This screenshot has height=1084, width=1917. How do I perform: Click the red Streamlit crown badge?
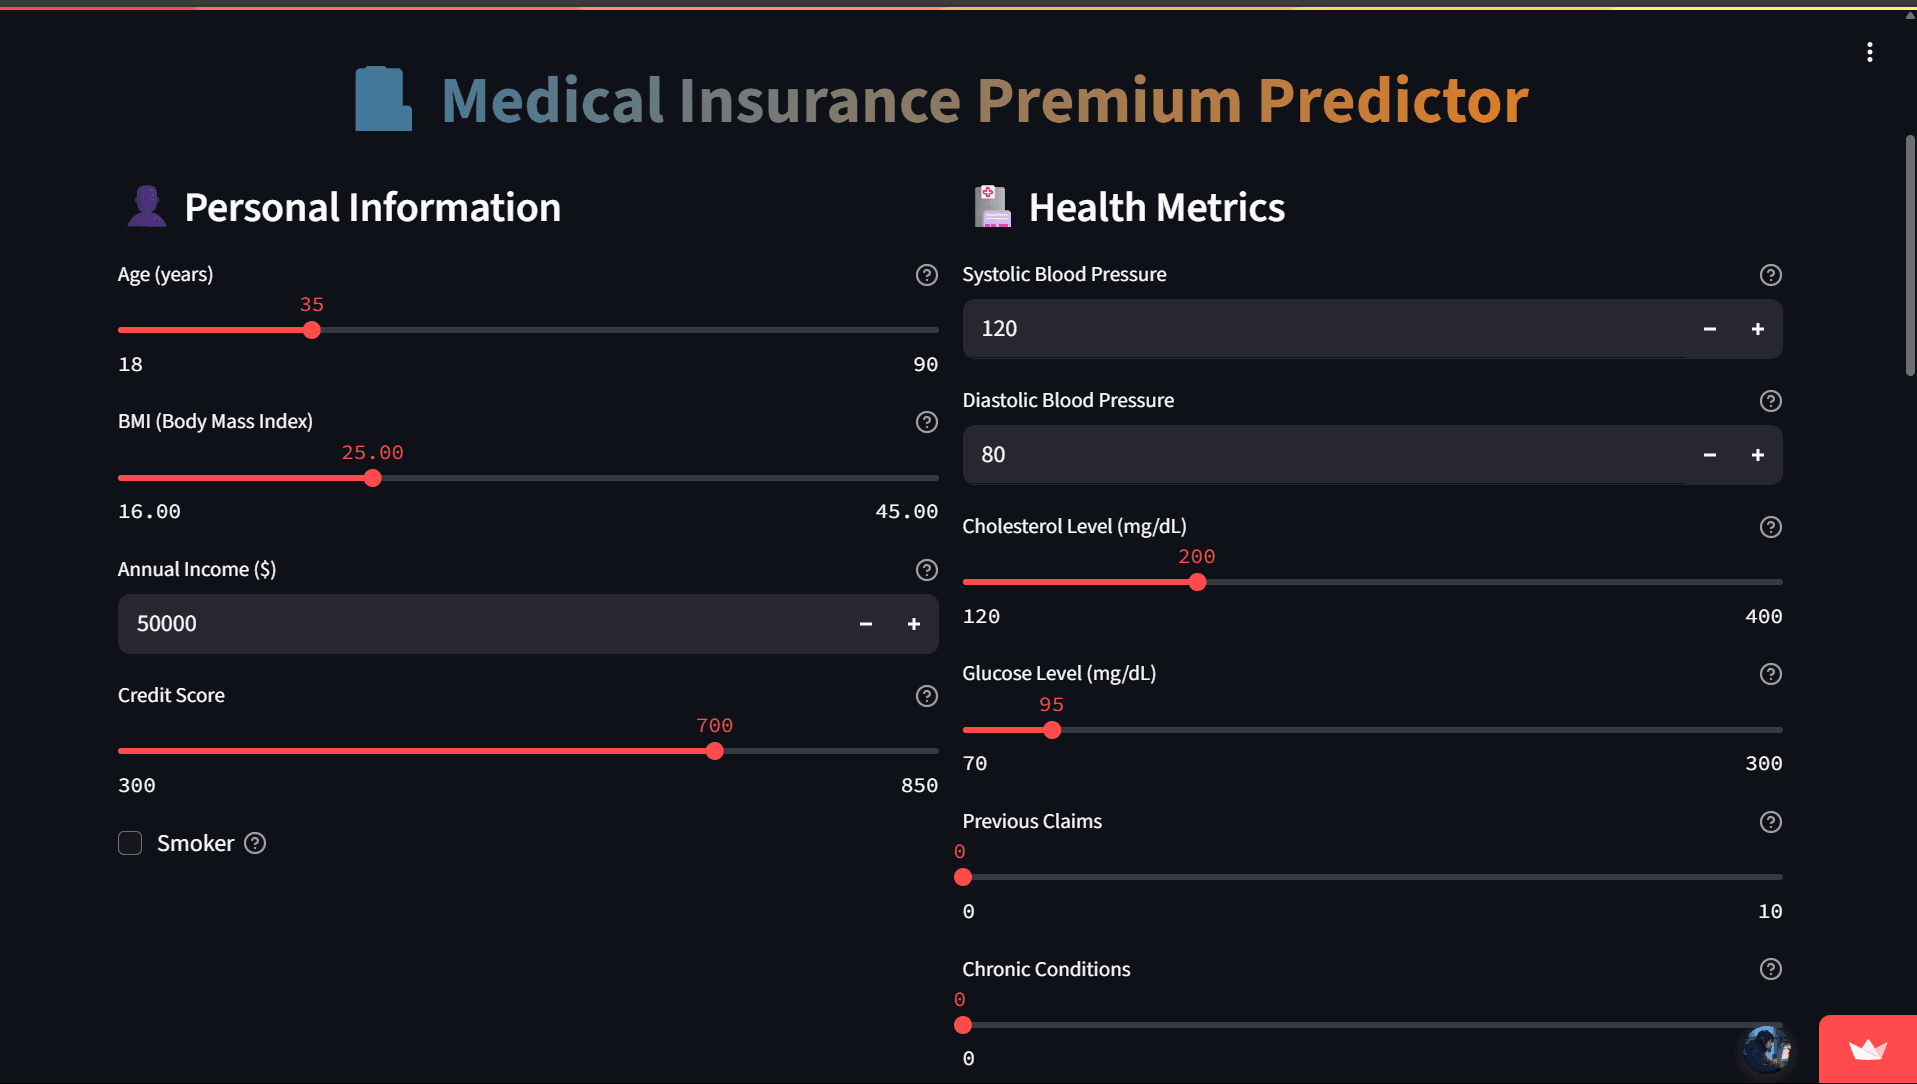[x=1868, y=1052]
